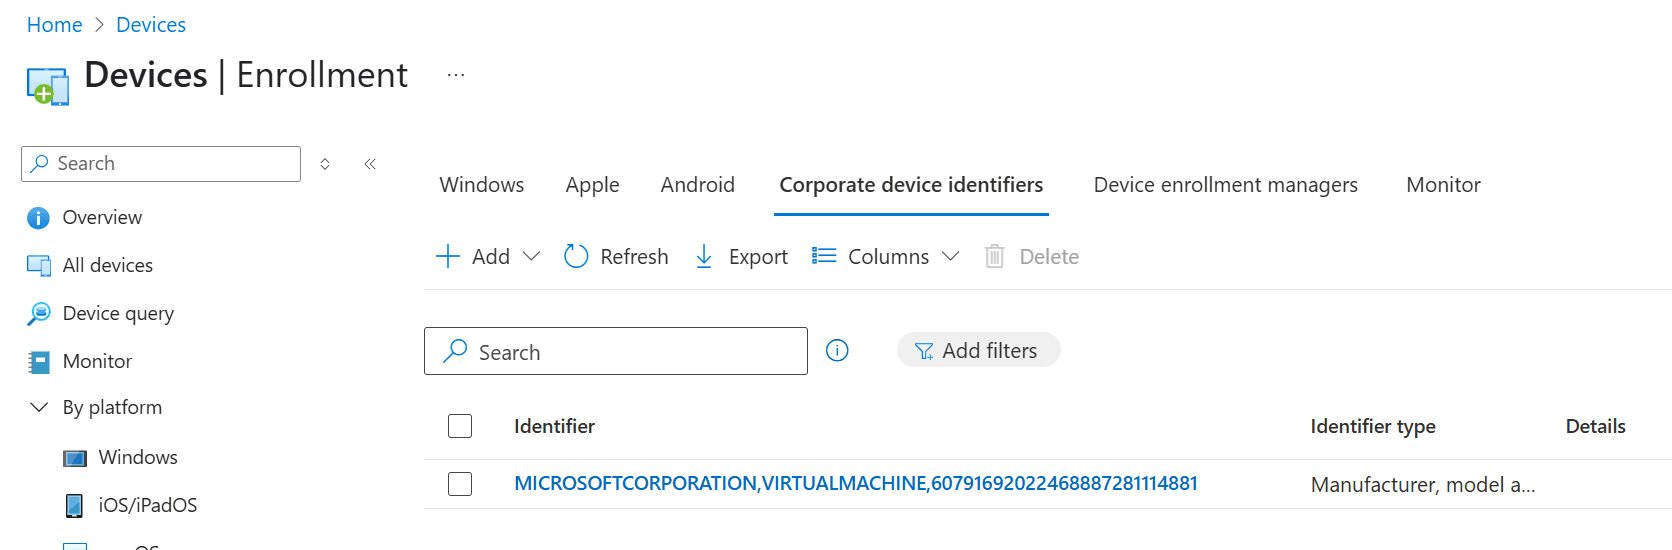The width and height of the screenshot is (1672, 550).
Task: Select iOS/iPadOS platform in the sidebar
Action: [x=147, y=505]
